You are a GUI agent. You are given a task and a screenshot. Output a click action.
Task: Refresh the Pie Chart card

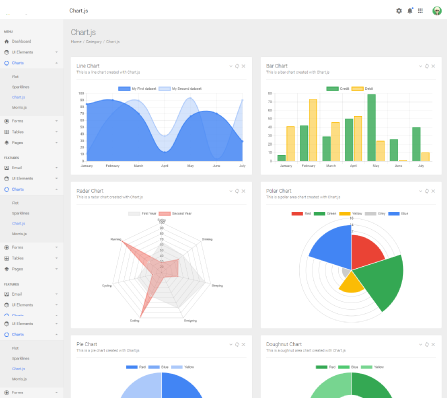pyautogui.click(x=237, y=344)
